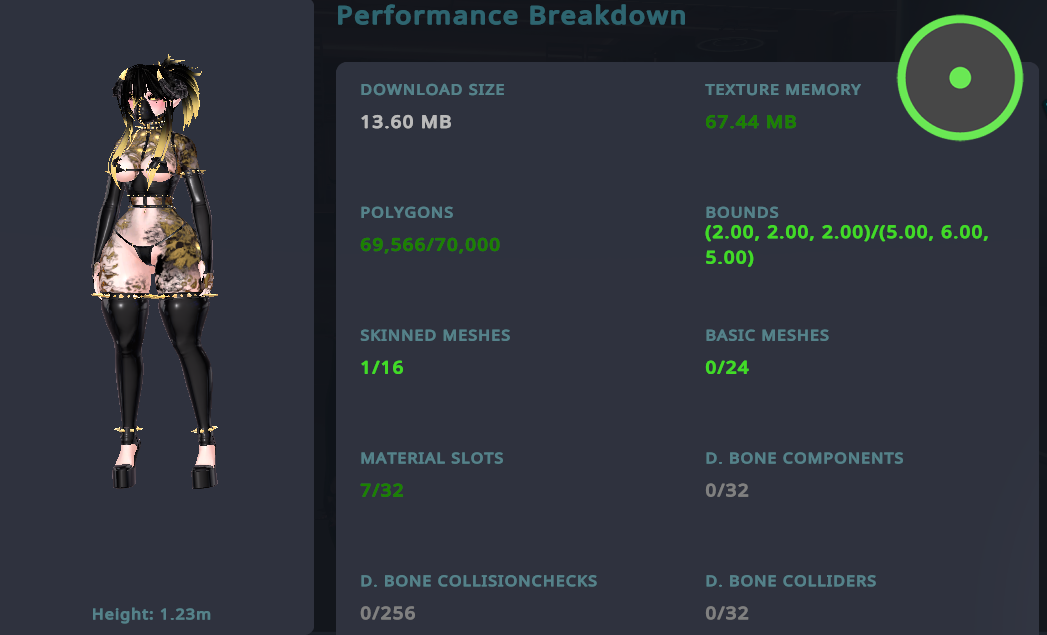Select the Basic Meshes label
The width and height of the screenshot is (1047, 635).
point(767,336)
